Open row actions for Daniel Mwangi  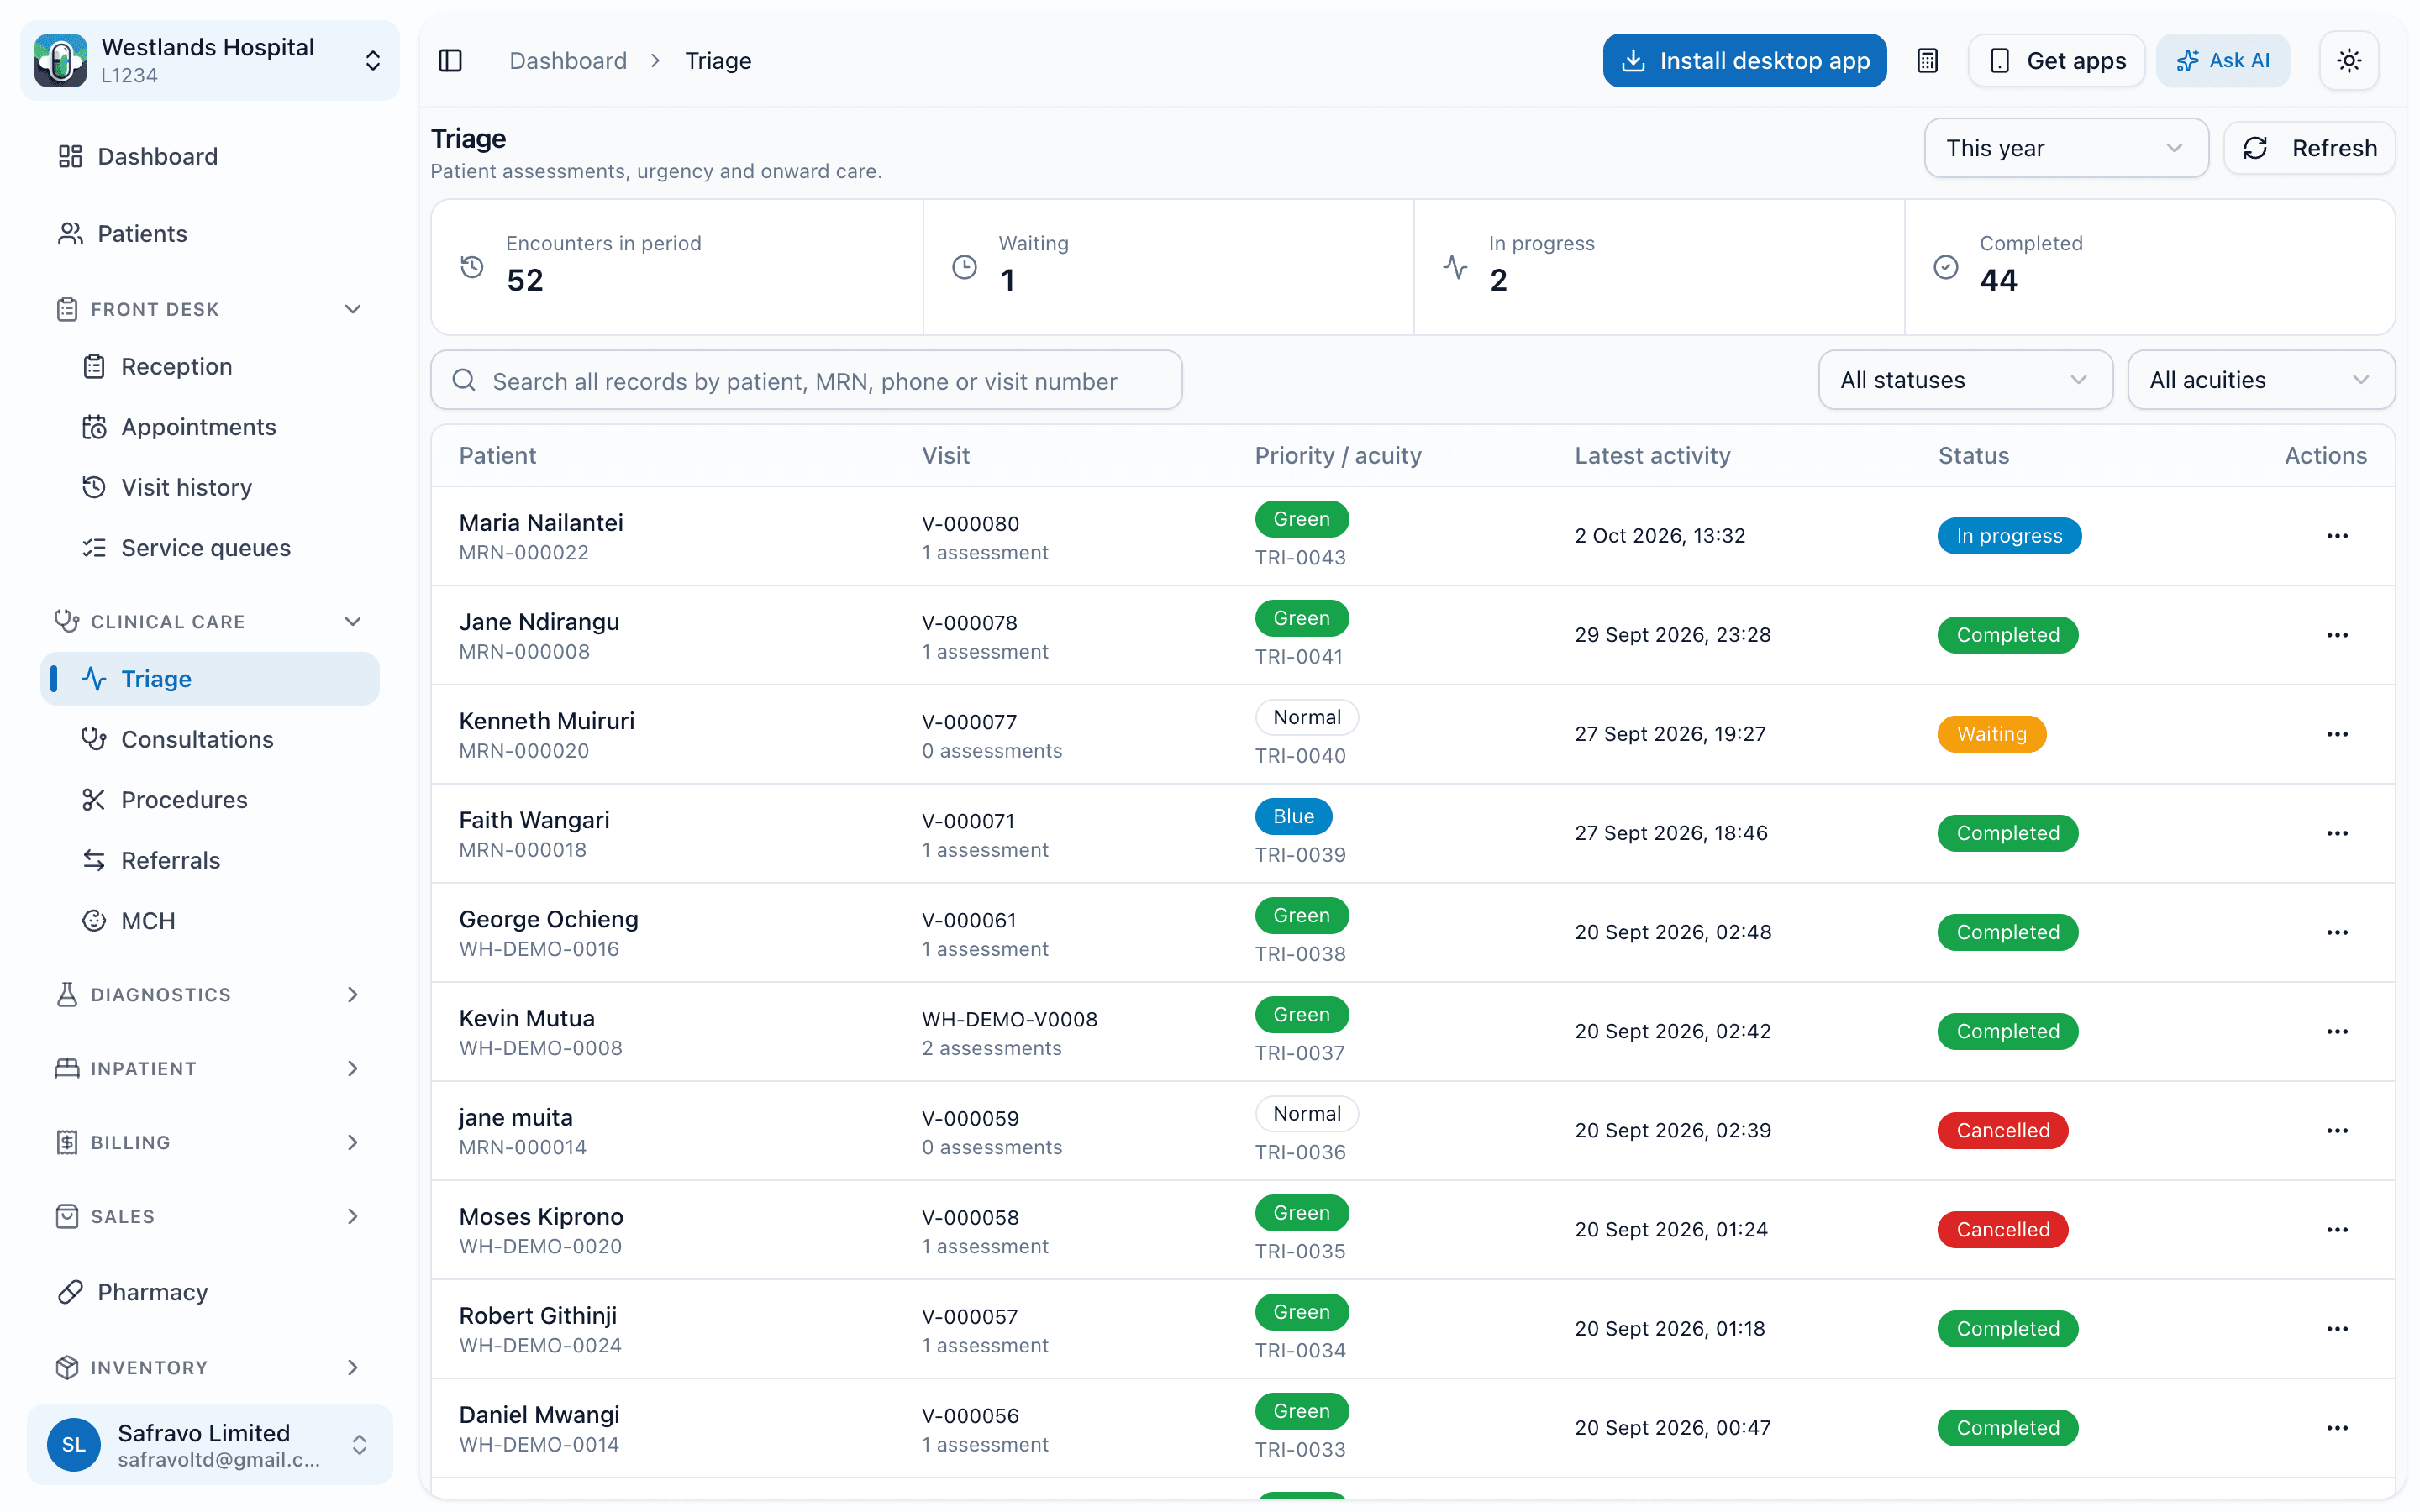tap(2337, 1427)
